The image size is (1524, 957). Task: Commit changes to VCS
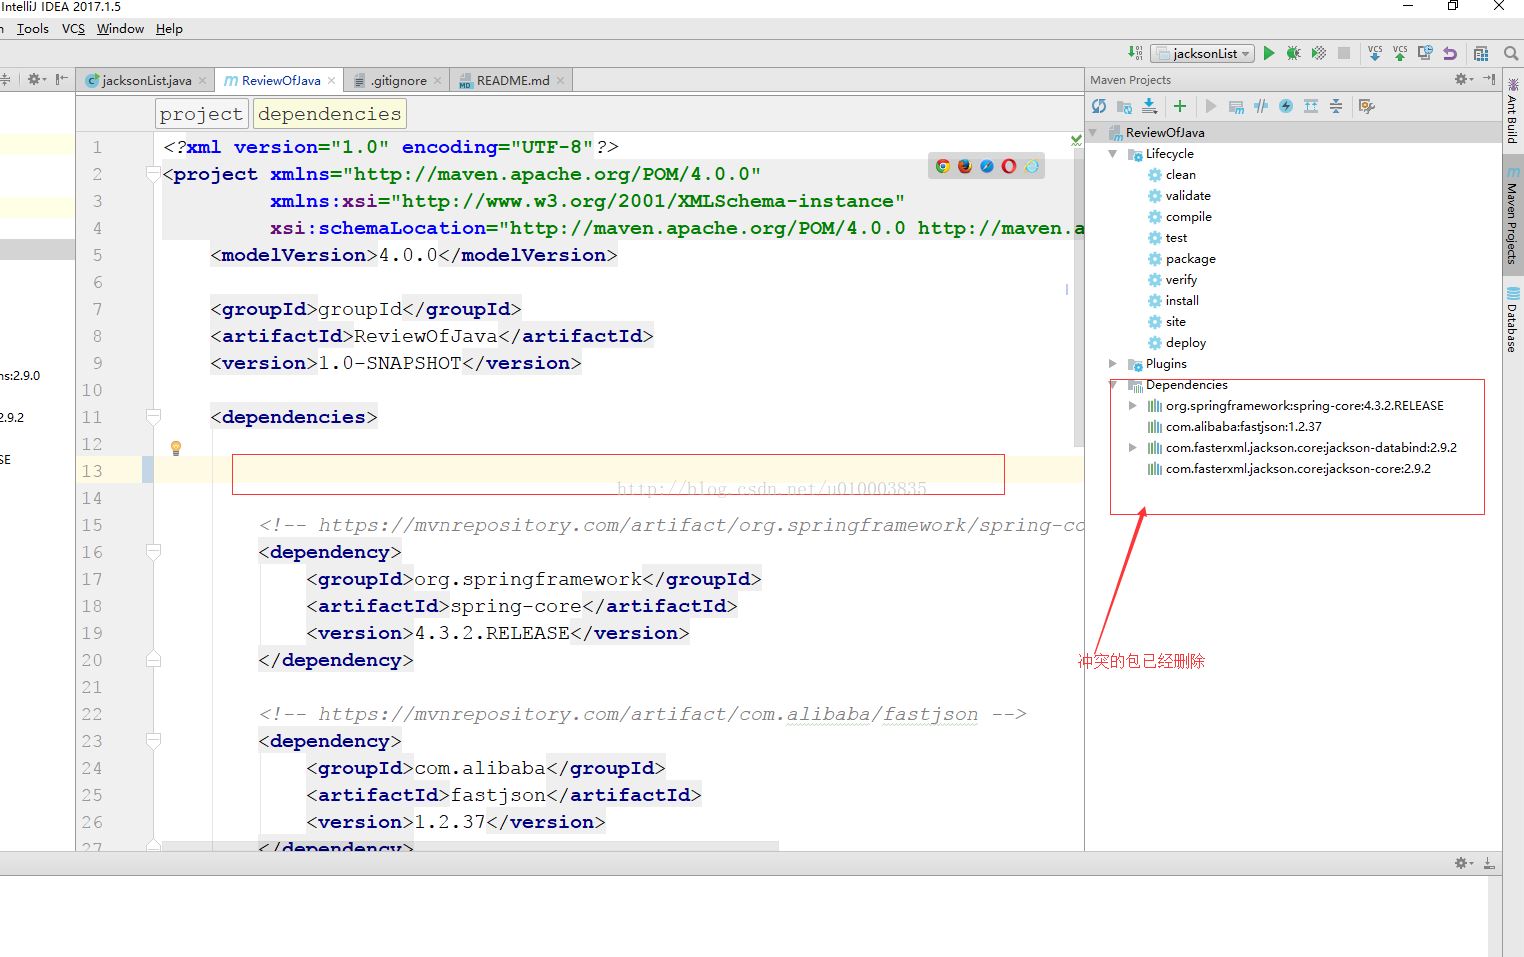[1400, 53]
